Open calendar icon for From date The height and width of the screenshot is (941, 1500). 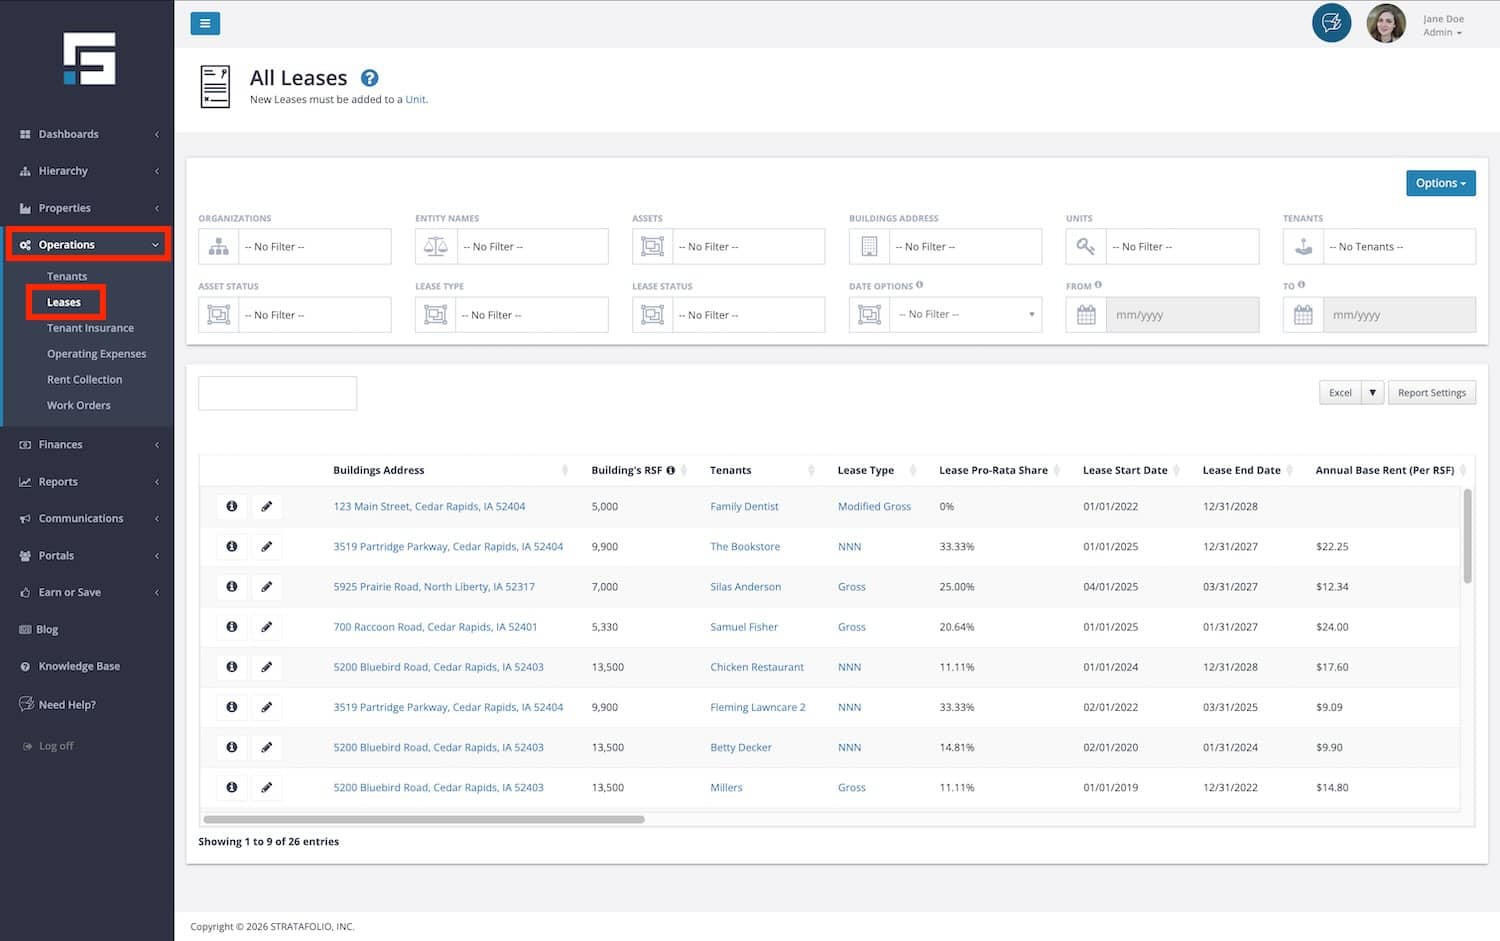tap(1086, 315)
